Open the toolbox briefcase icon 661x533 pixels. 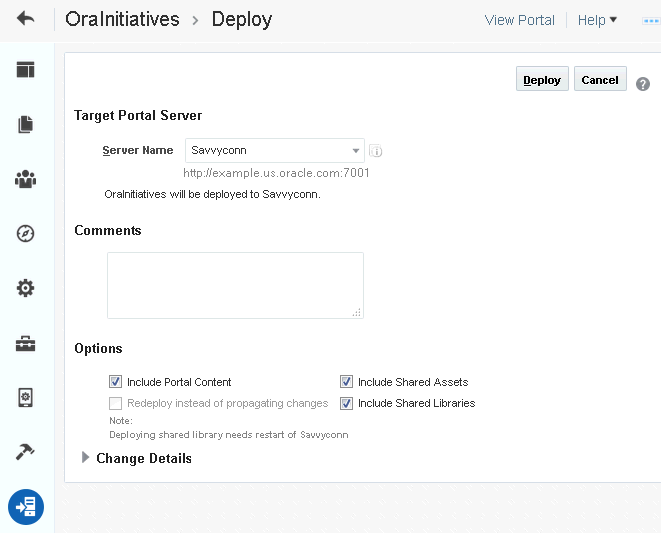click(x=25, y=344)
